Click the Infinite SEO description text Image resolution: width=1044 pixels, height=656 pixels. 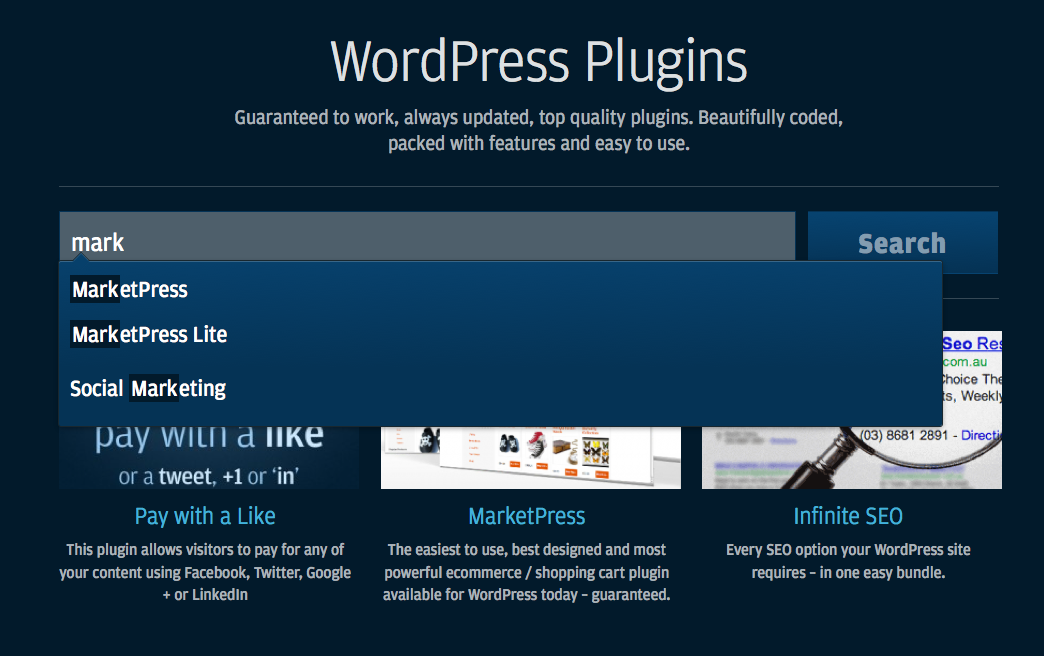pos(848,561)
